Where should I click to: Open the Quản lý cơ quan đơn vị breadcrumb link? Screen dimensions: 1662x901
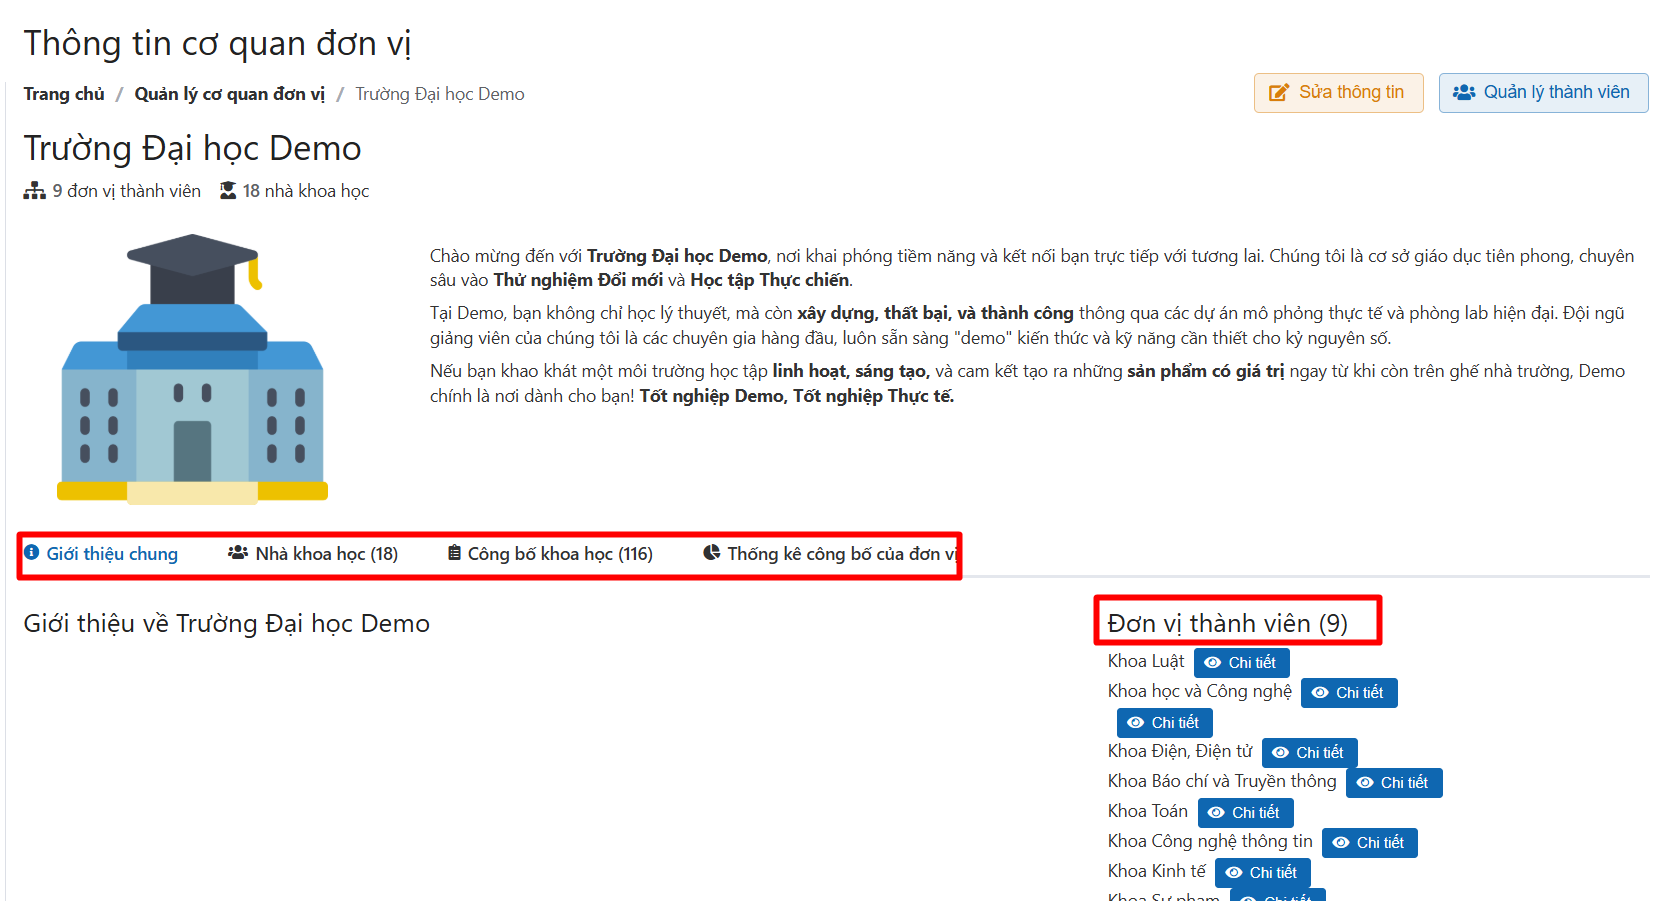229,94
